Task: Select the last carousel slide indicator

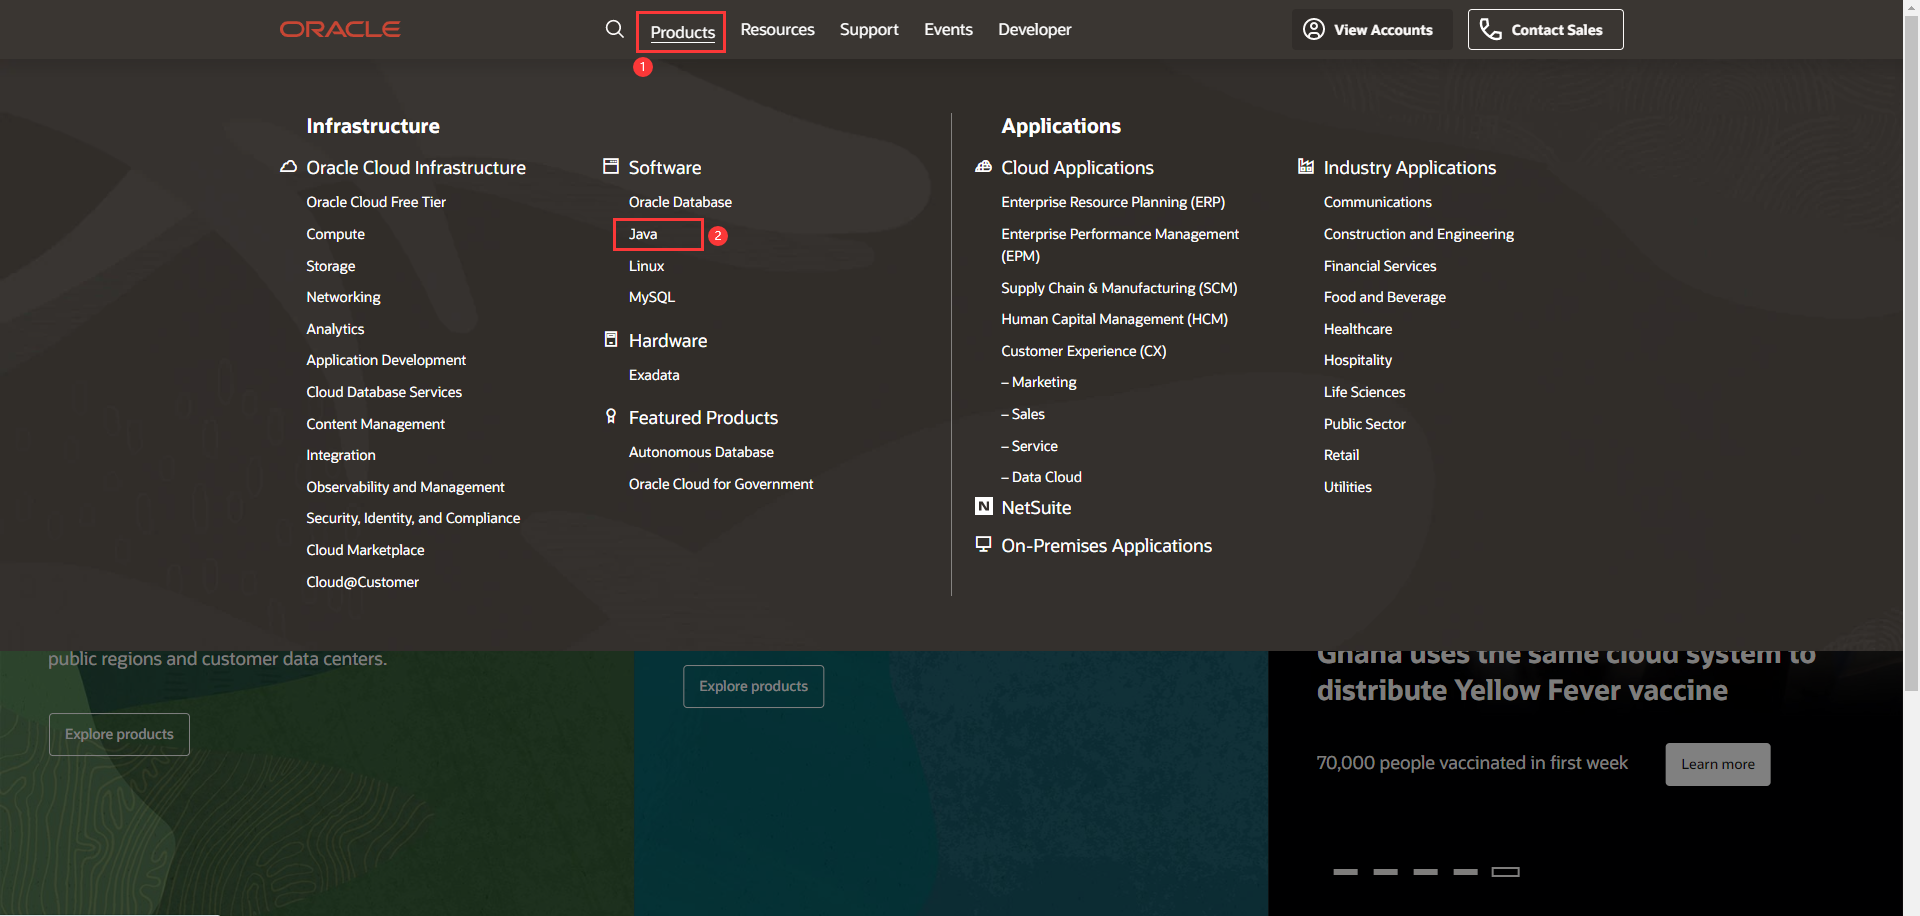Action: (x=1505, y=872)
